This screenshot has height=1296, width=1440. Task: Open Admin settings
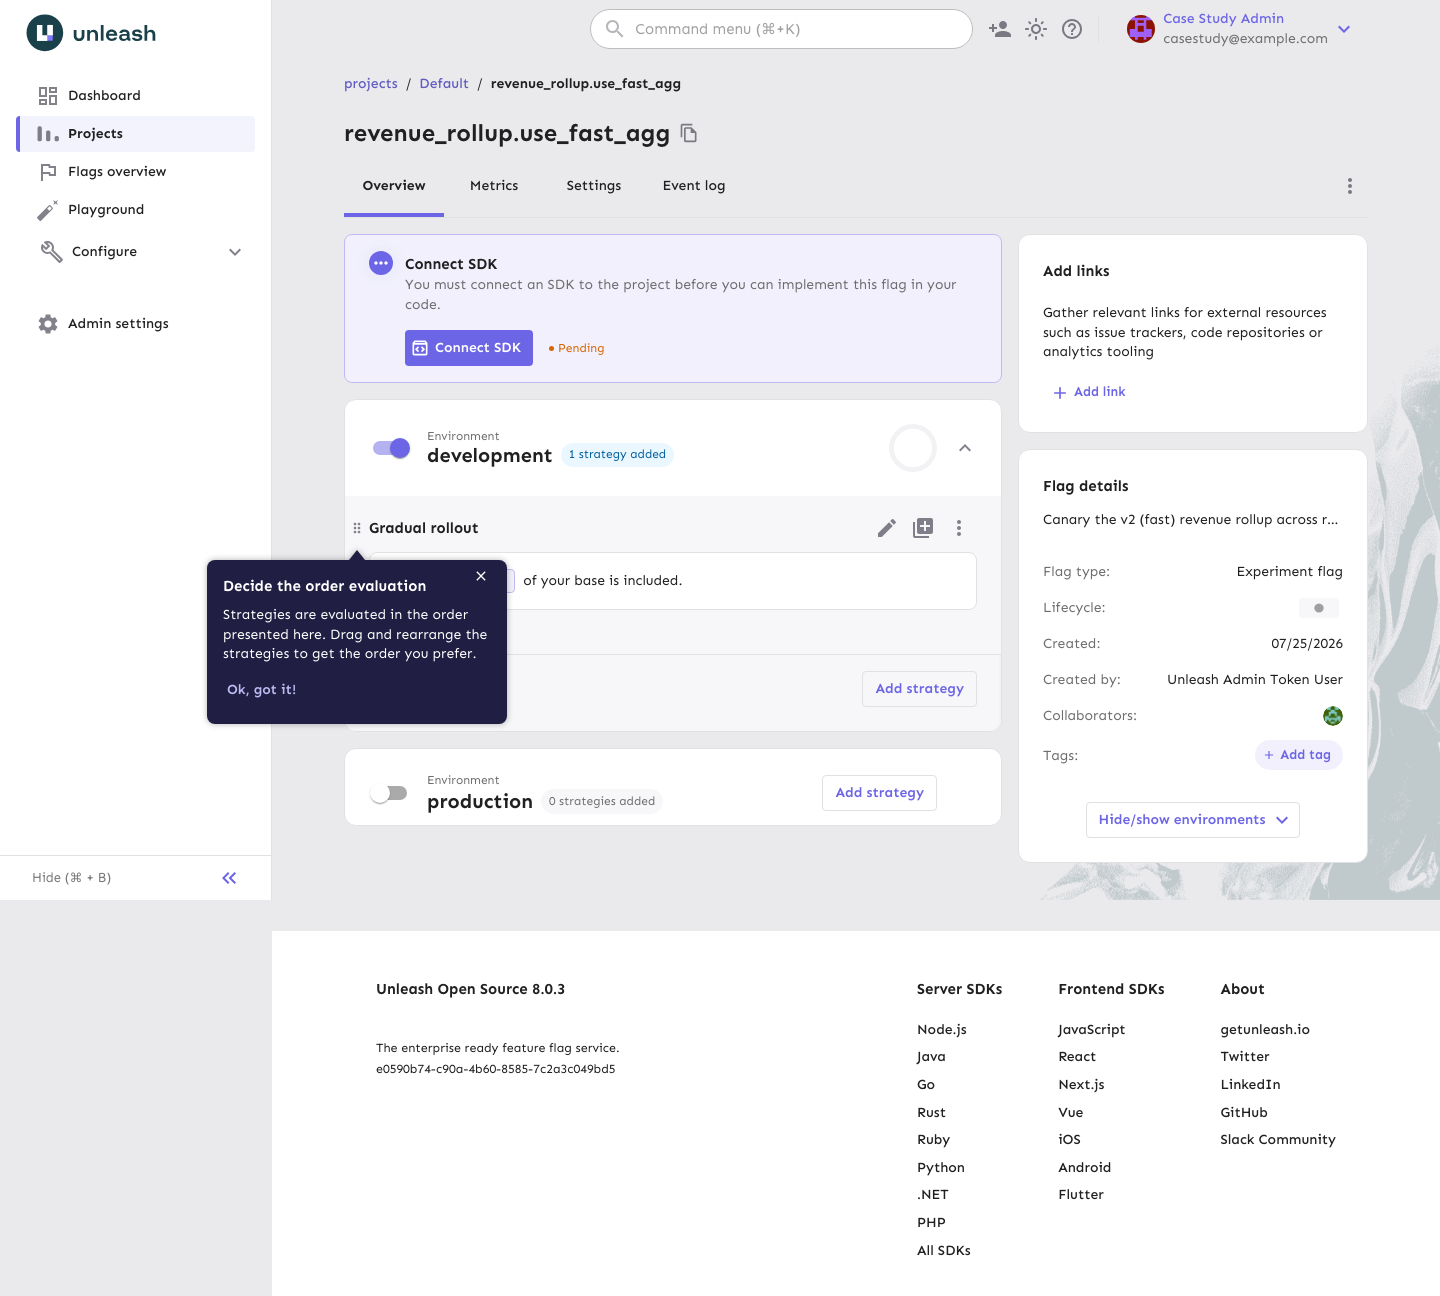click(135, 324)
